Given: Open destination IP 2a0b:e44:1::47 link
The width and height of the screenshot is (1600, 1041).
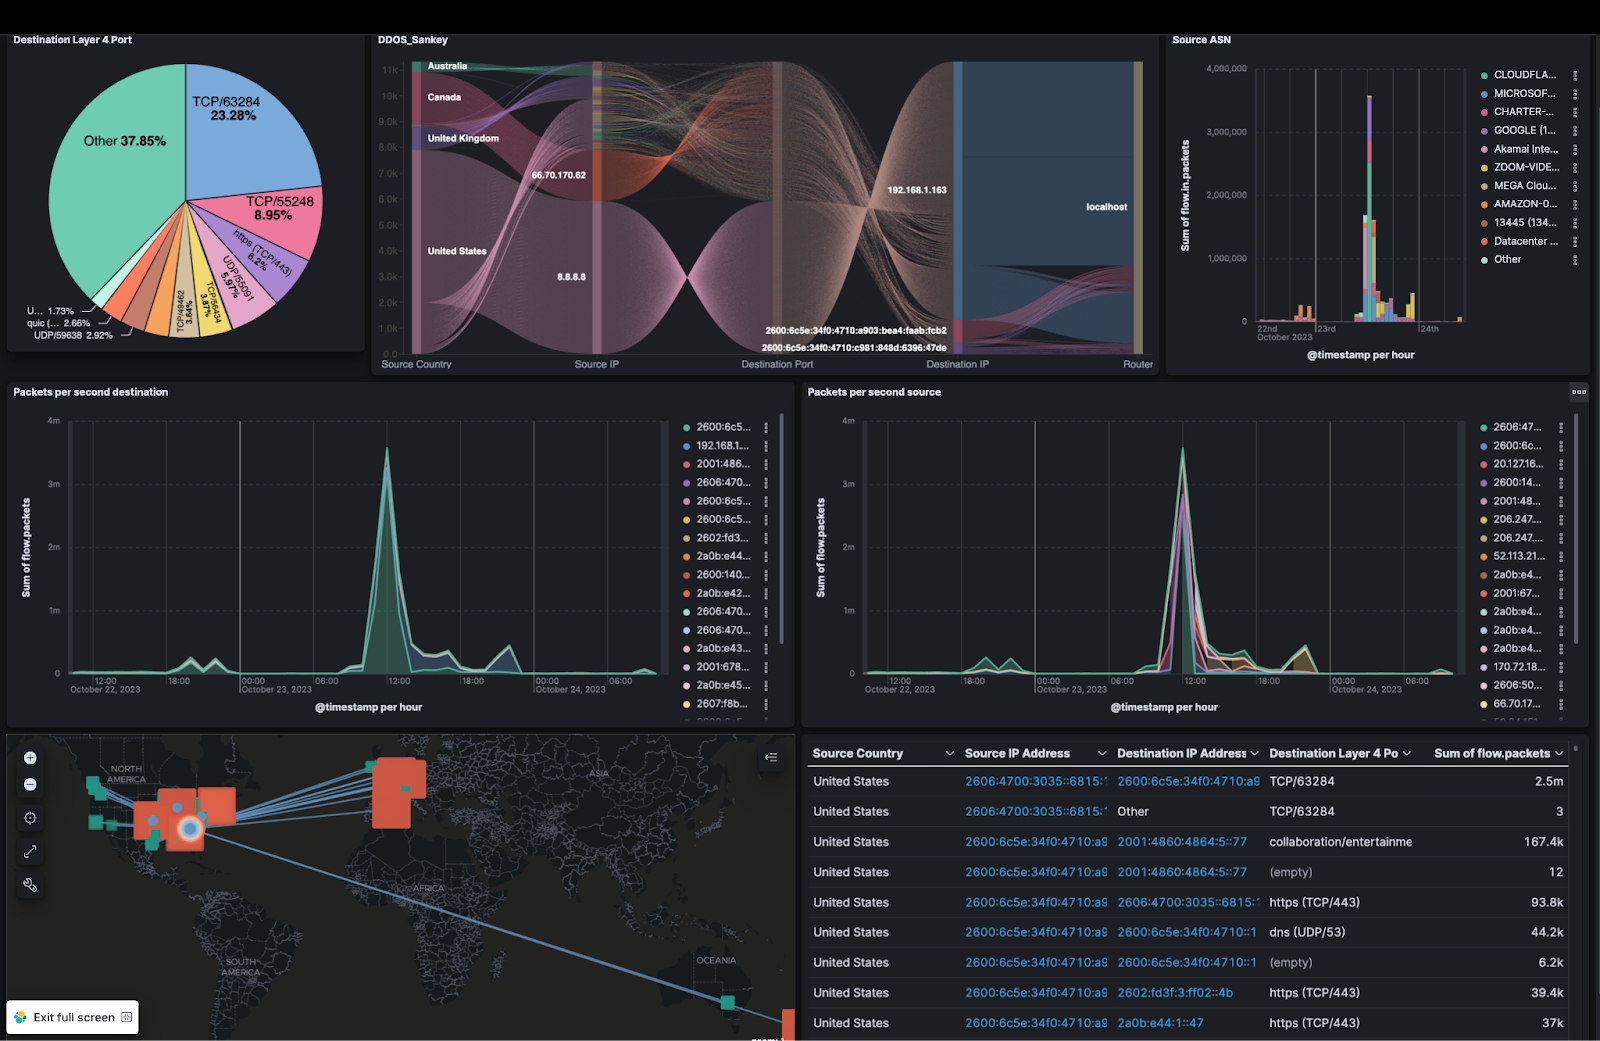Looking at the screenshot, I should 1160,1023.
